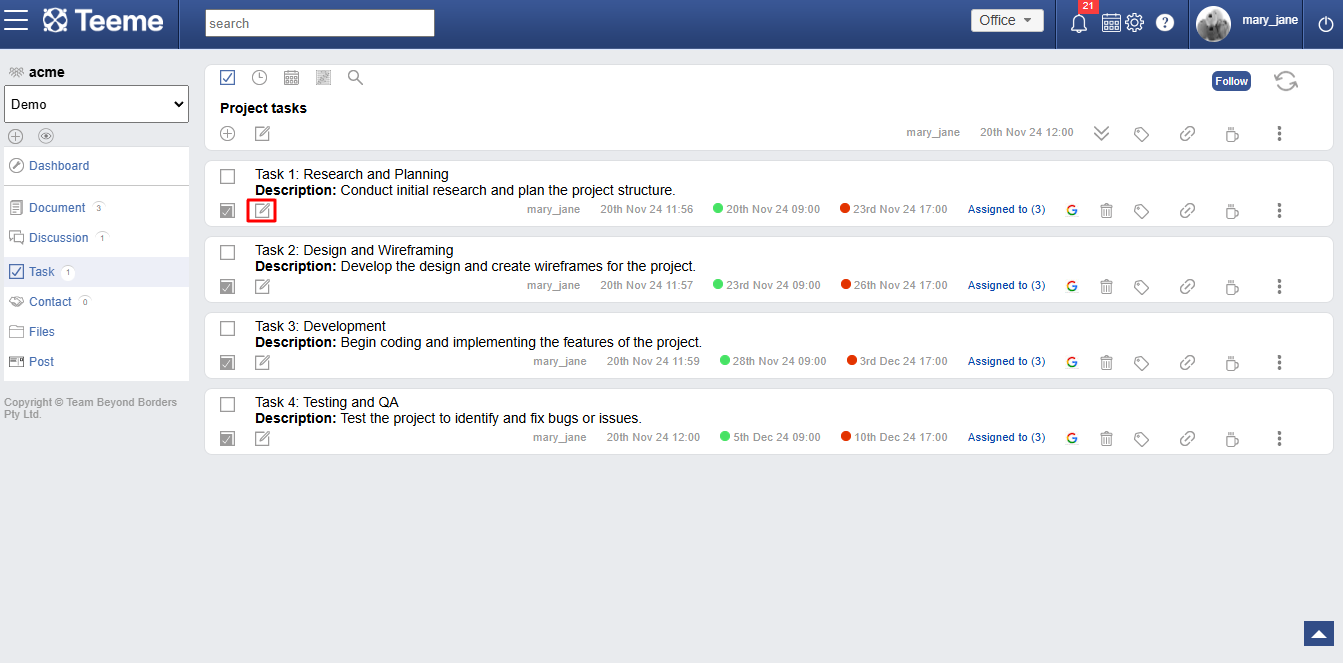The height and width of the screenshot is (663, 1343).
Task: Click the Follow button
Action: 1231,81
